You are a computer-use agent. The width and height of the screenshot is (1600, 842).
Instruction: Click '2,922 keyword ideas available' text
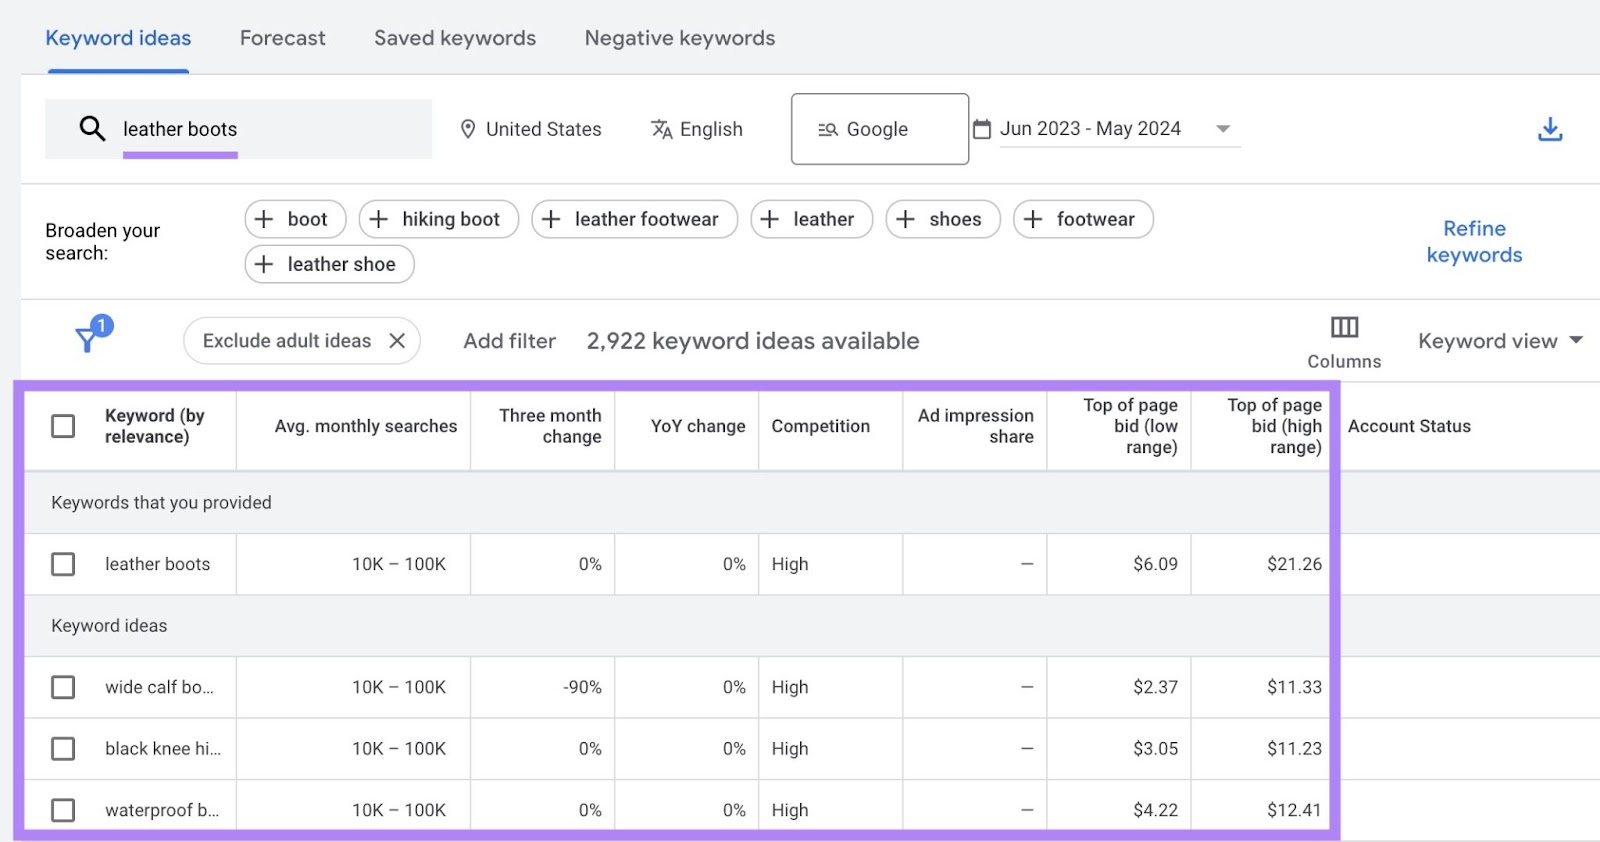753,341
